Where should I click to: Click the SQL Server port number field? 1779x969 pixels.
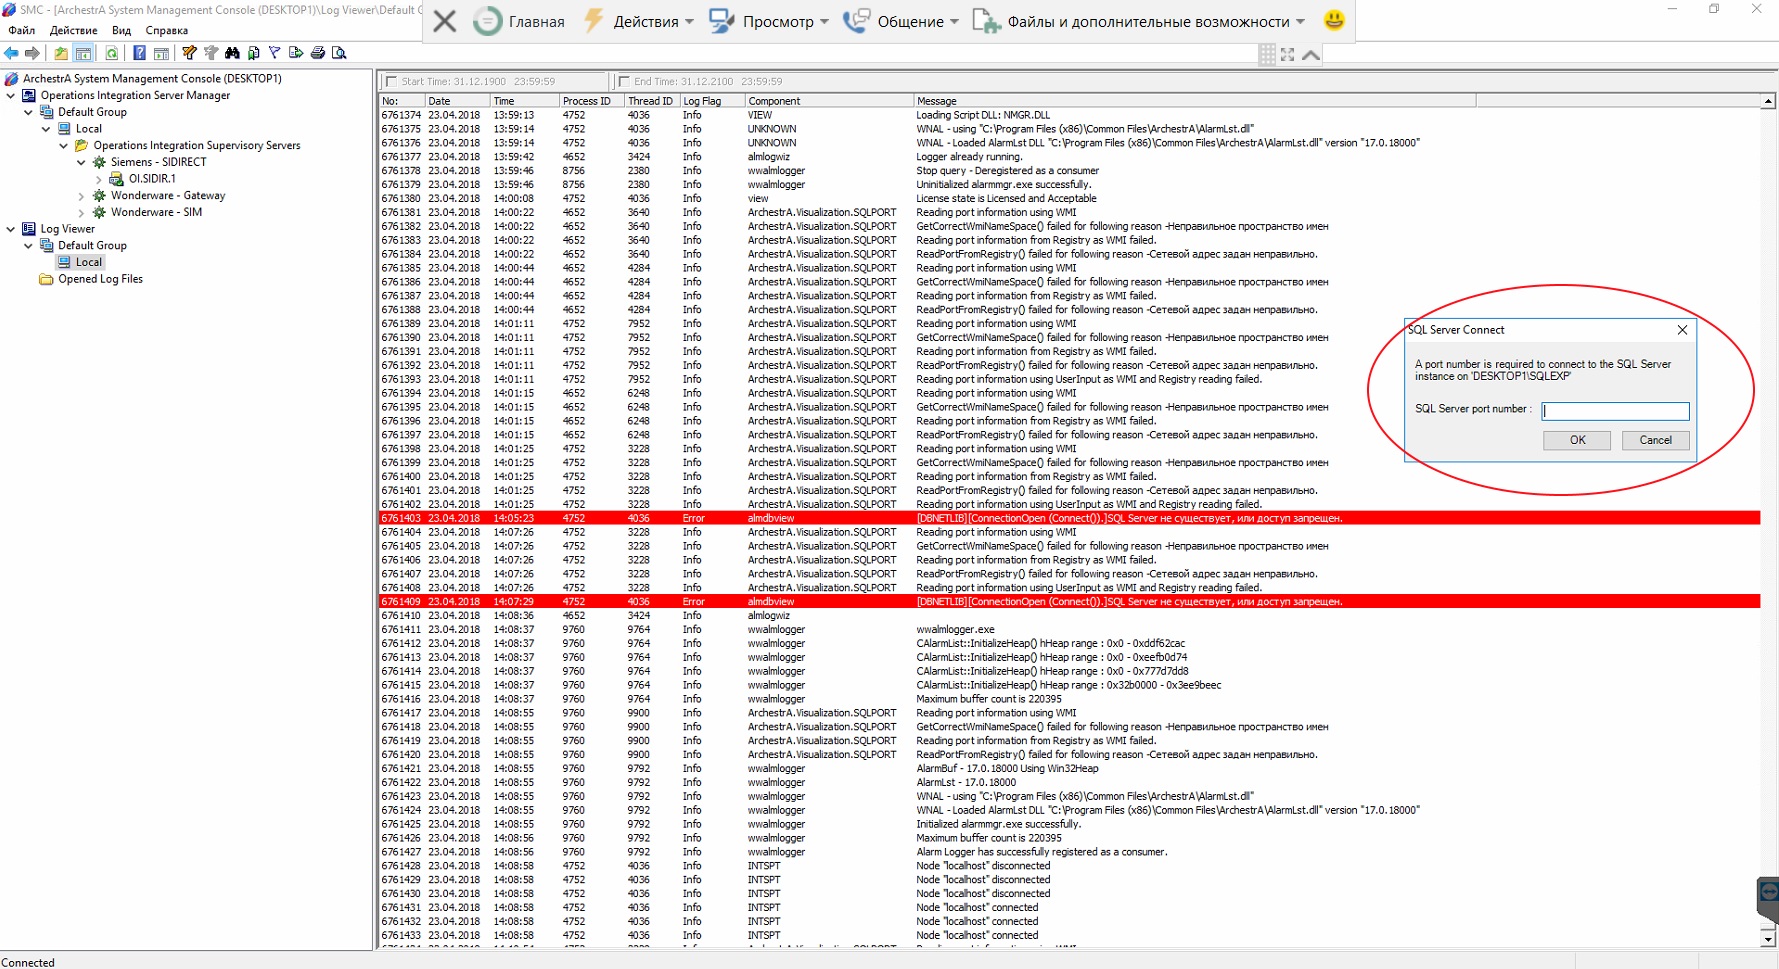pos(1615,411)
